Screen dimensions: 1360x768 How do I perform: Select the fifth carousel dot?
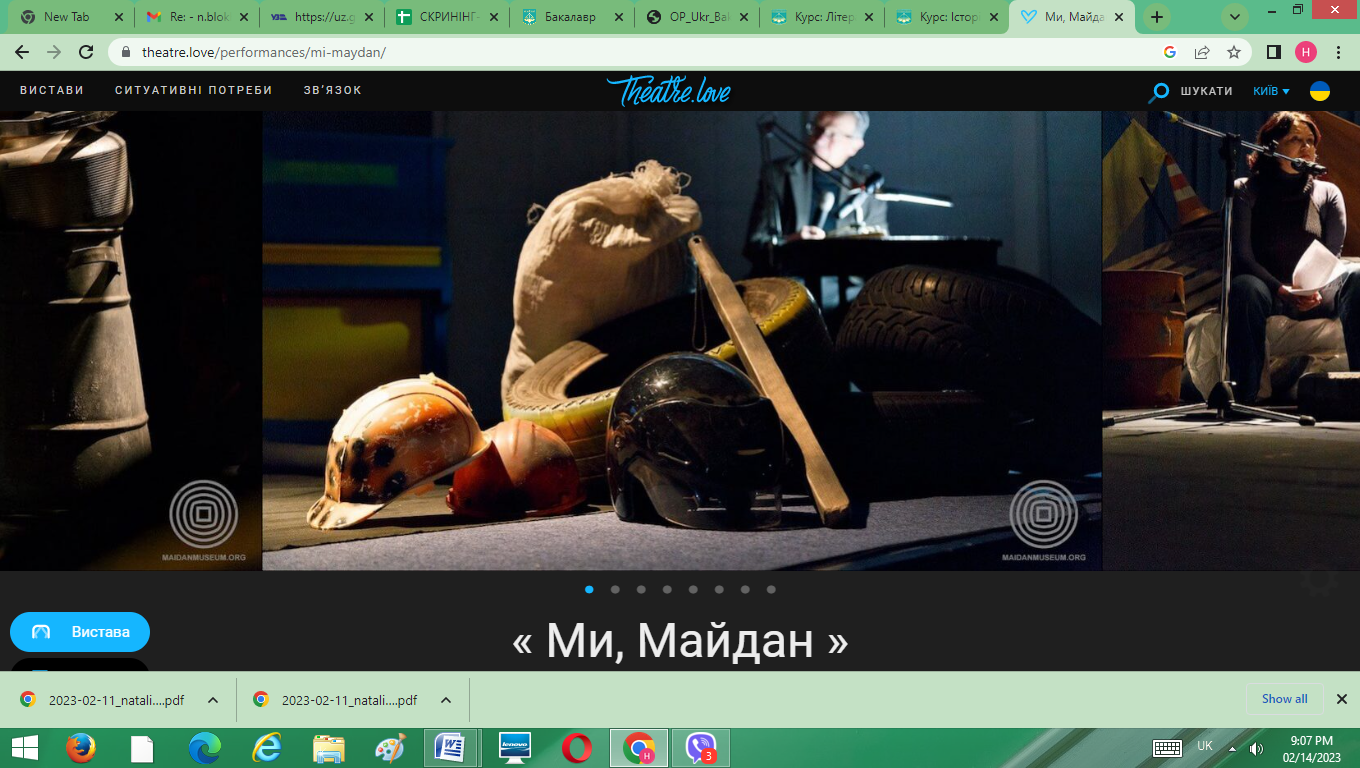pyautogui.click(x=693, y=590)
